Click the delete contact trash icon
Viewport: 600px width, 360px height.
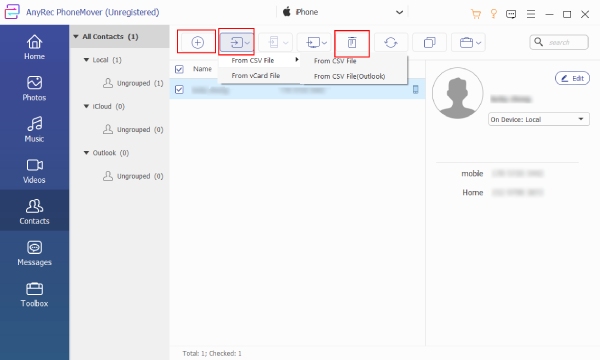pos(352,42)
